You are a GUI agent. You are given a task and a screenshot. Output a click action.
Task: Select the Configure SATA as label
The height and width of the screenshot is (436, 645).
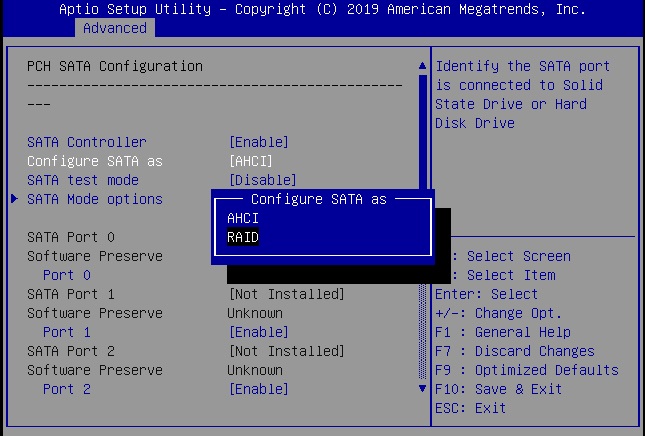coord(95,161)
